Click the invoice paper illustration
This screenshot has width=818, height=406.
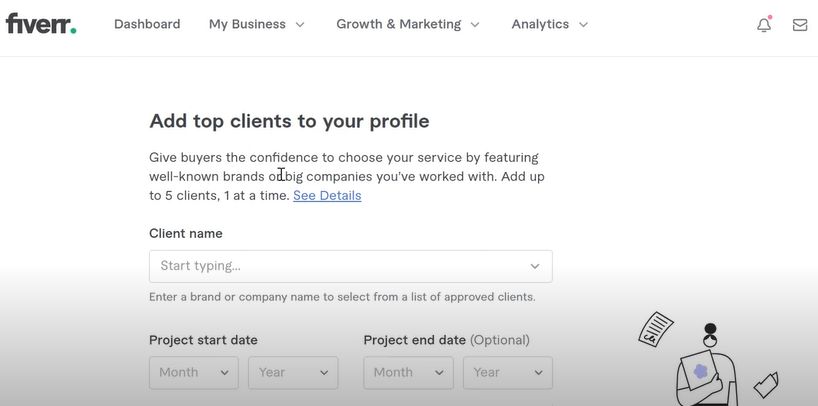pyautogui.click(x=656, y=328)
